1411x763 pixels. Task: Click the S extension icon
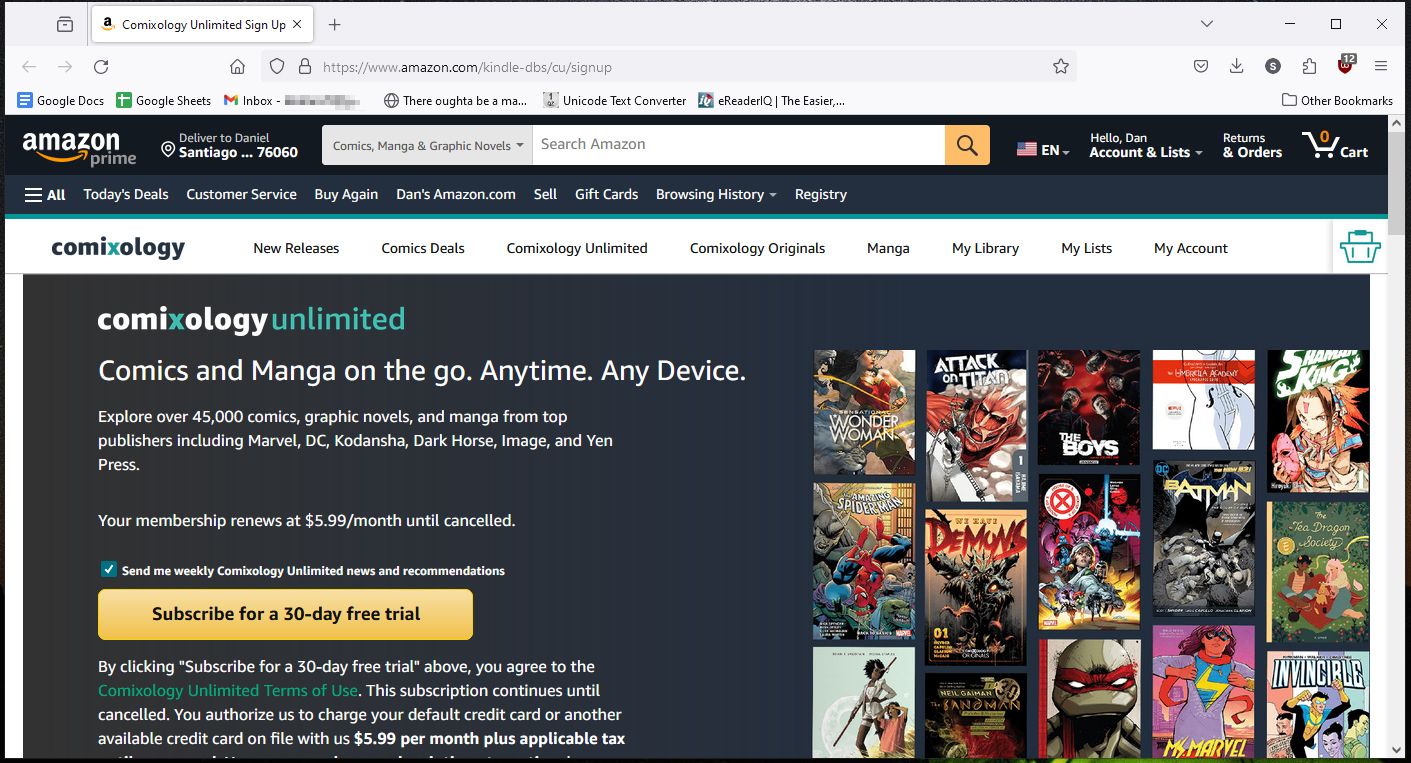1273,67
